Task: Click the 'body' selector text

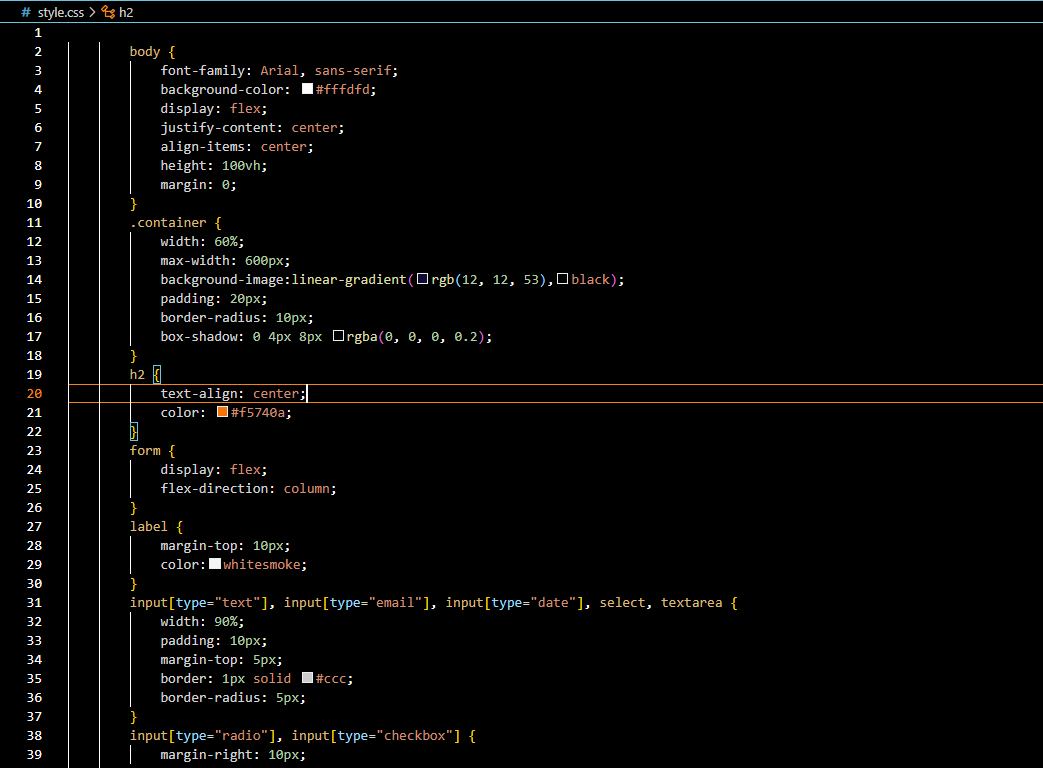Action: coord(145,52)
